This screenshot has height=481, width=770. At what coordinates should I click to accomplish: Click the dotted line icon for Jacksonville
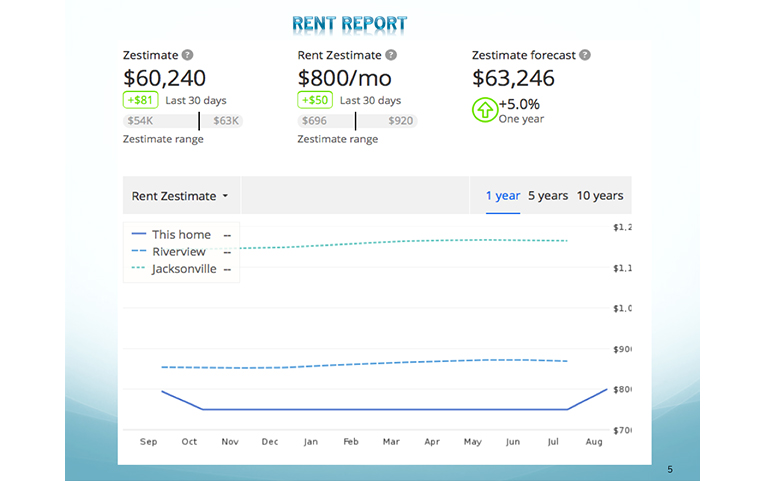pos(138,269)
